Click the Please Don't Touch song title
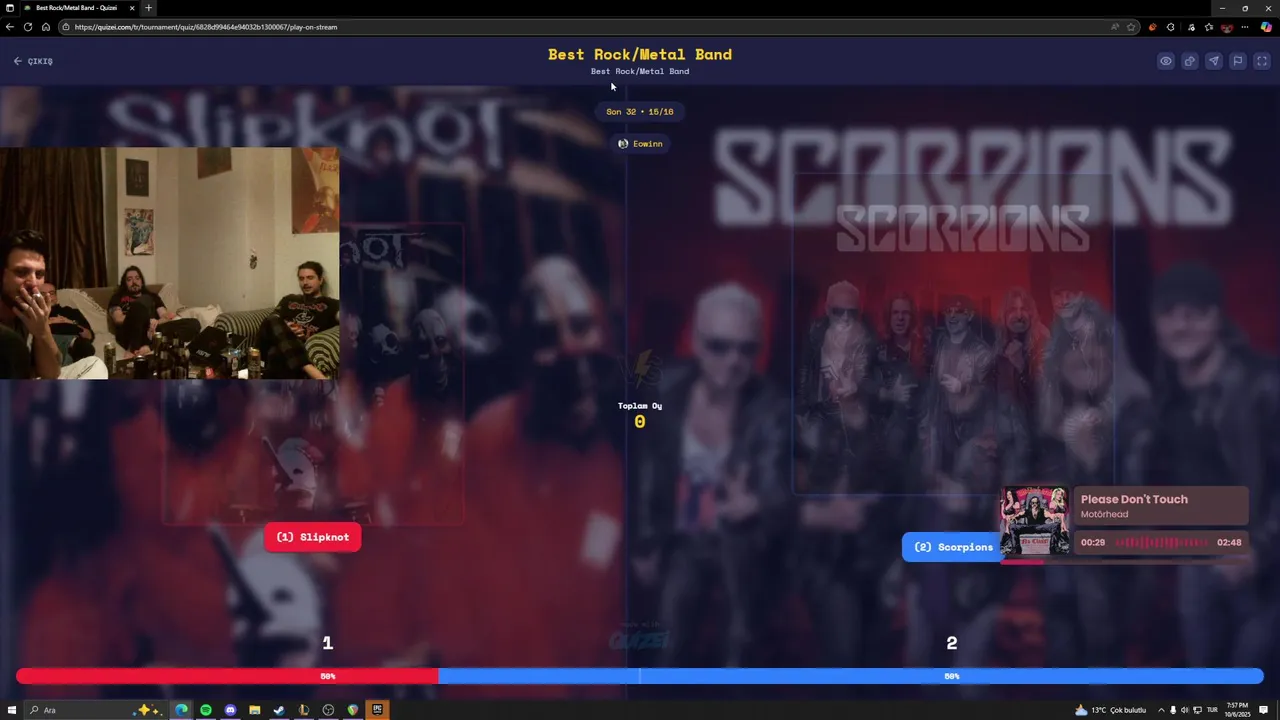 1134,499
